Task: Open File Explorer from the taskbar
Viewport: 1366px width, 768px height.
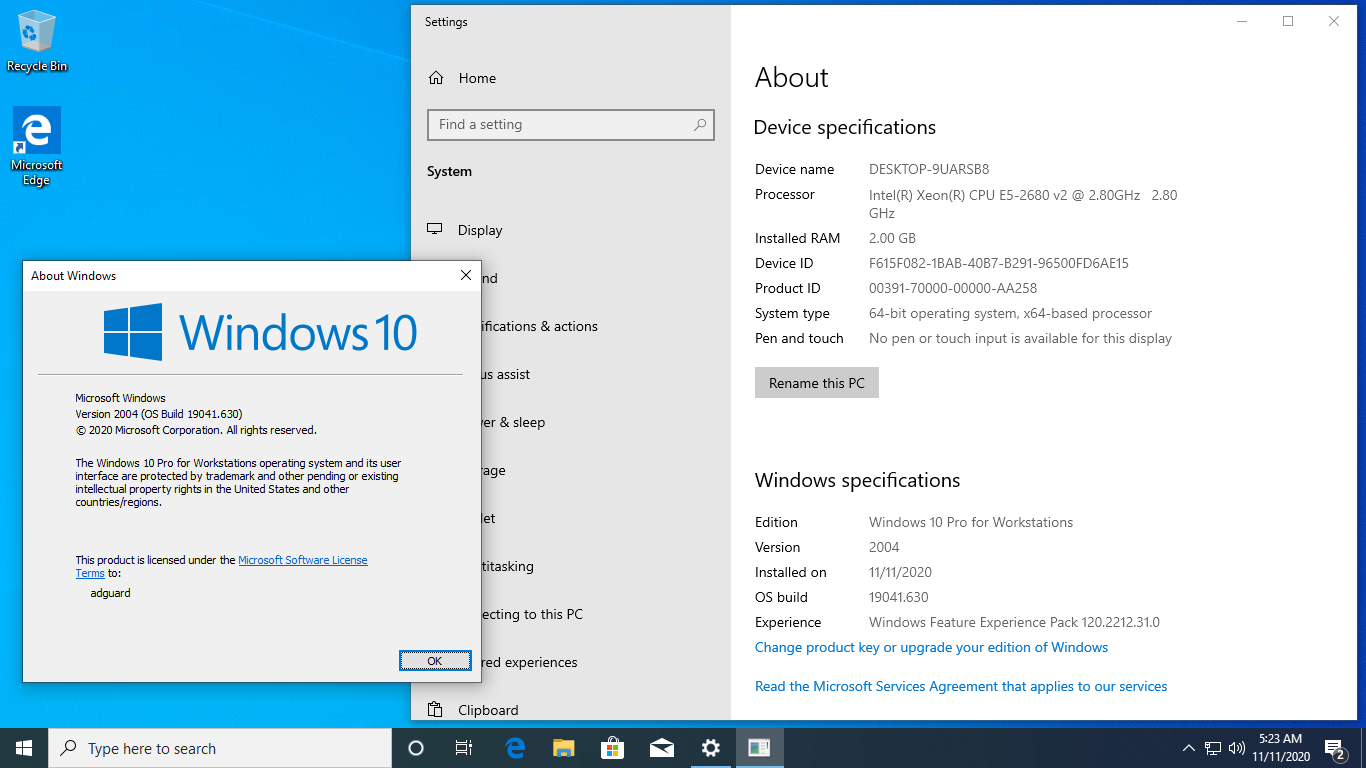Action: 564,748
